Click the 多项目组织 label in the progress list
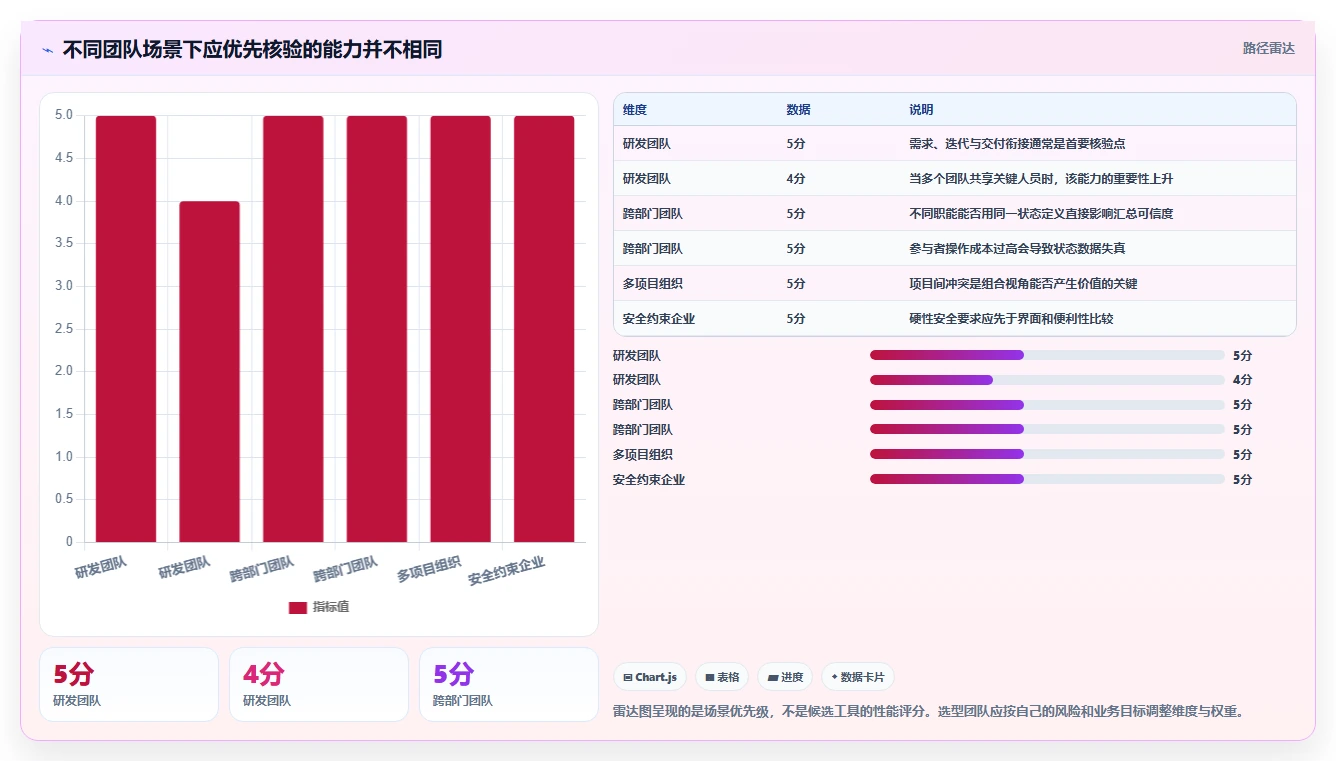1336x761 pixels. point(643,455)
